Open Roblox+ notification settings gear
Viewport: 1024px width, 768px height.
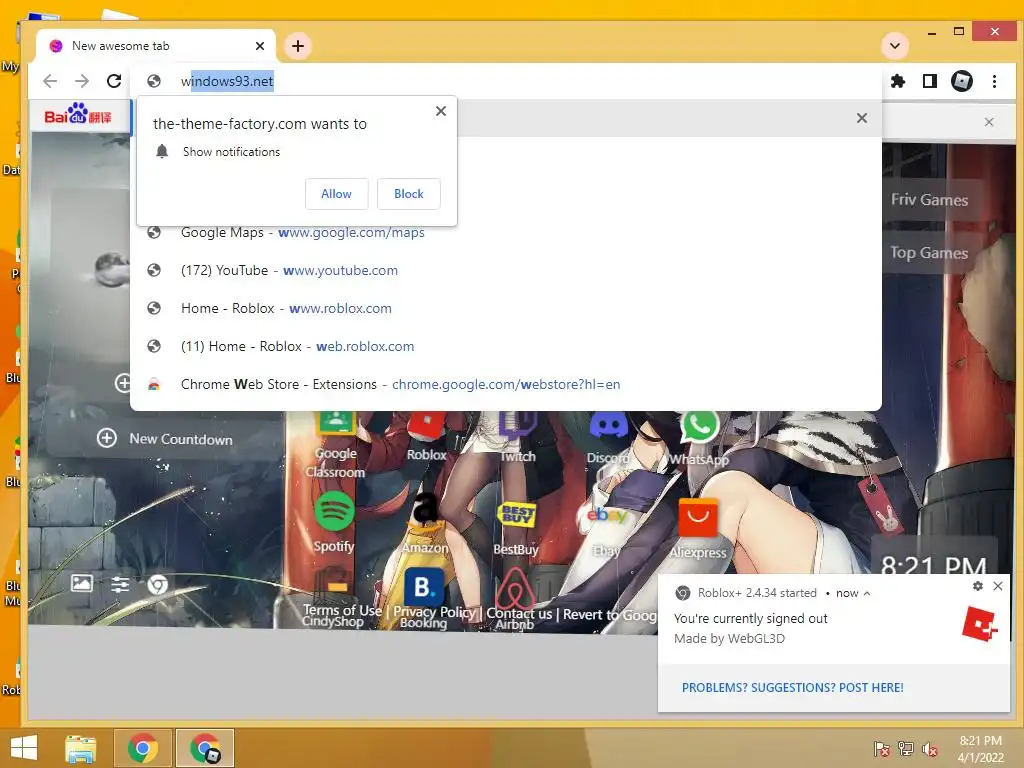click(978, 586)
